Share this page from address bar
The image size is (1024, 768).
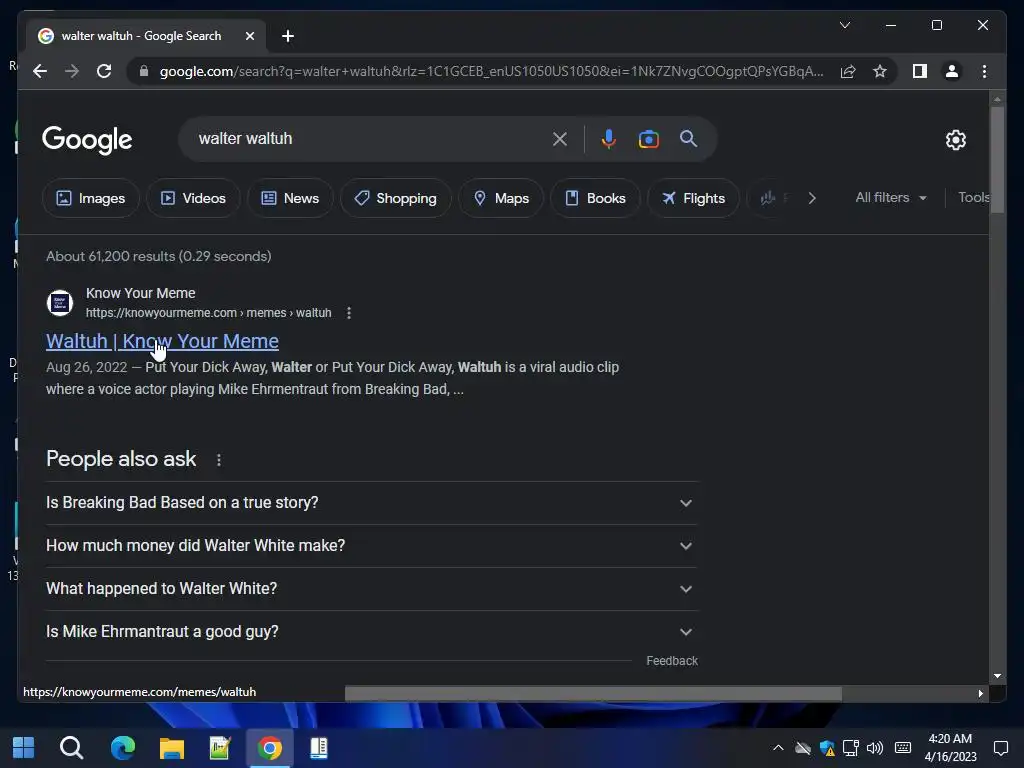(x=848, y=71)
